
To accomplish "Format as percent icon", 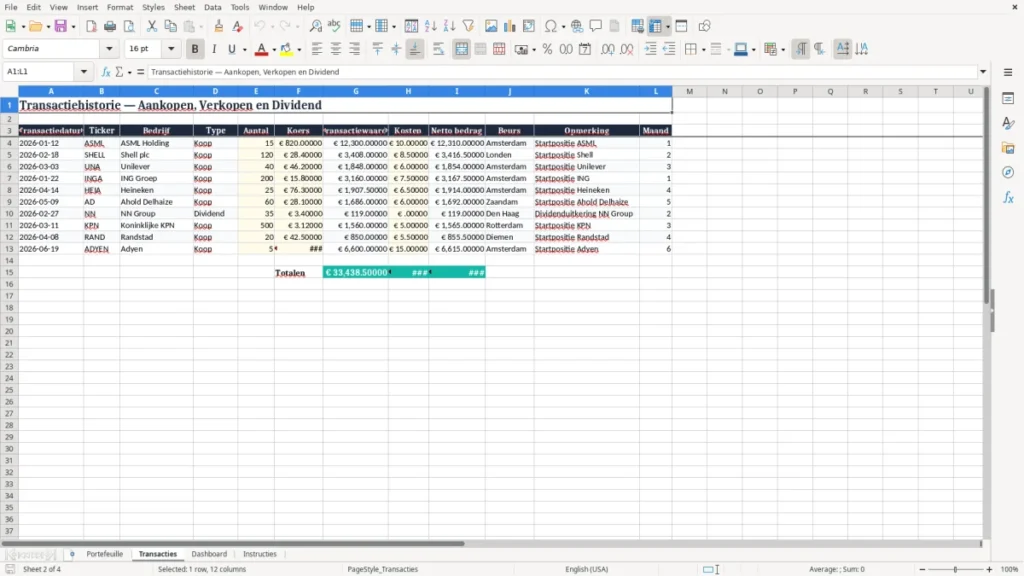I will (x=547, y=49).
